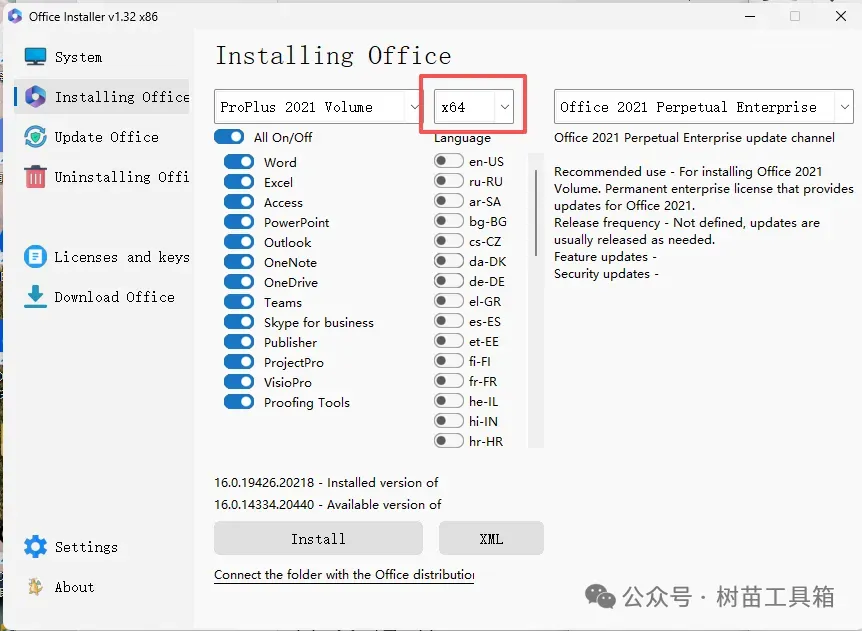Viewport: 862px width, 631px height.
Task: Click the Settings gear icon
Action: [x=35, y=546]
